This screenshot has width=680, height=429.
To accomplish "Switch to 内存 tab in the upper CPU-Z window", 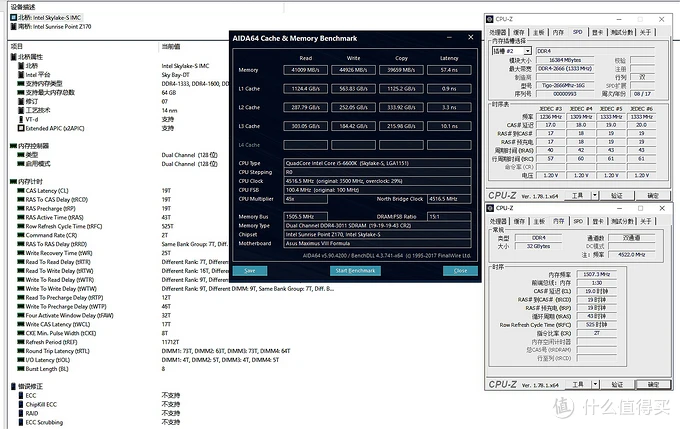I will pos(558,32).
